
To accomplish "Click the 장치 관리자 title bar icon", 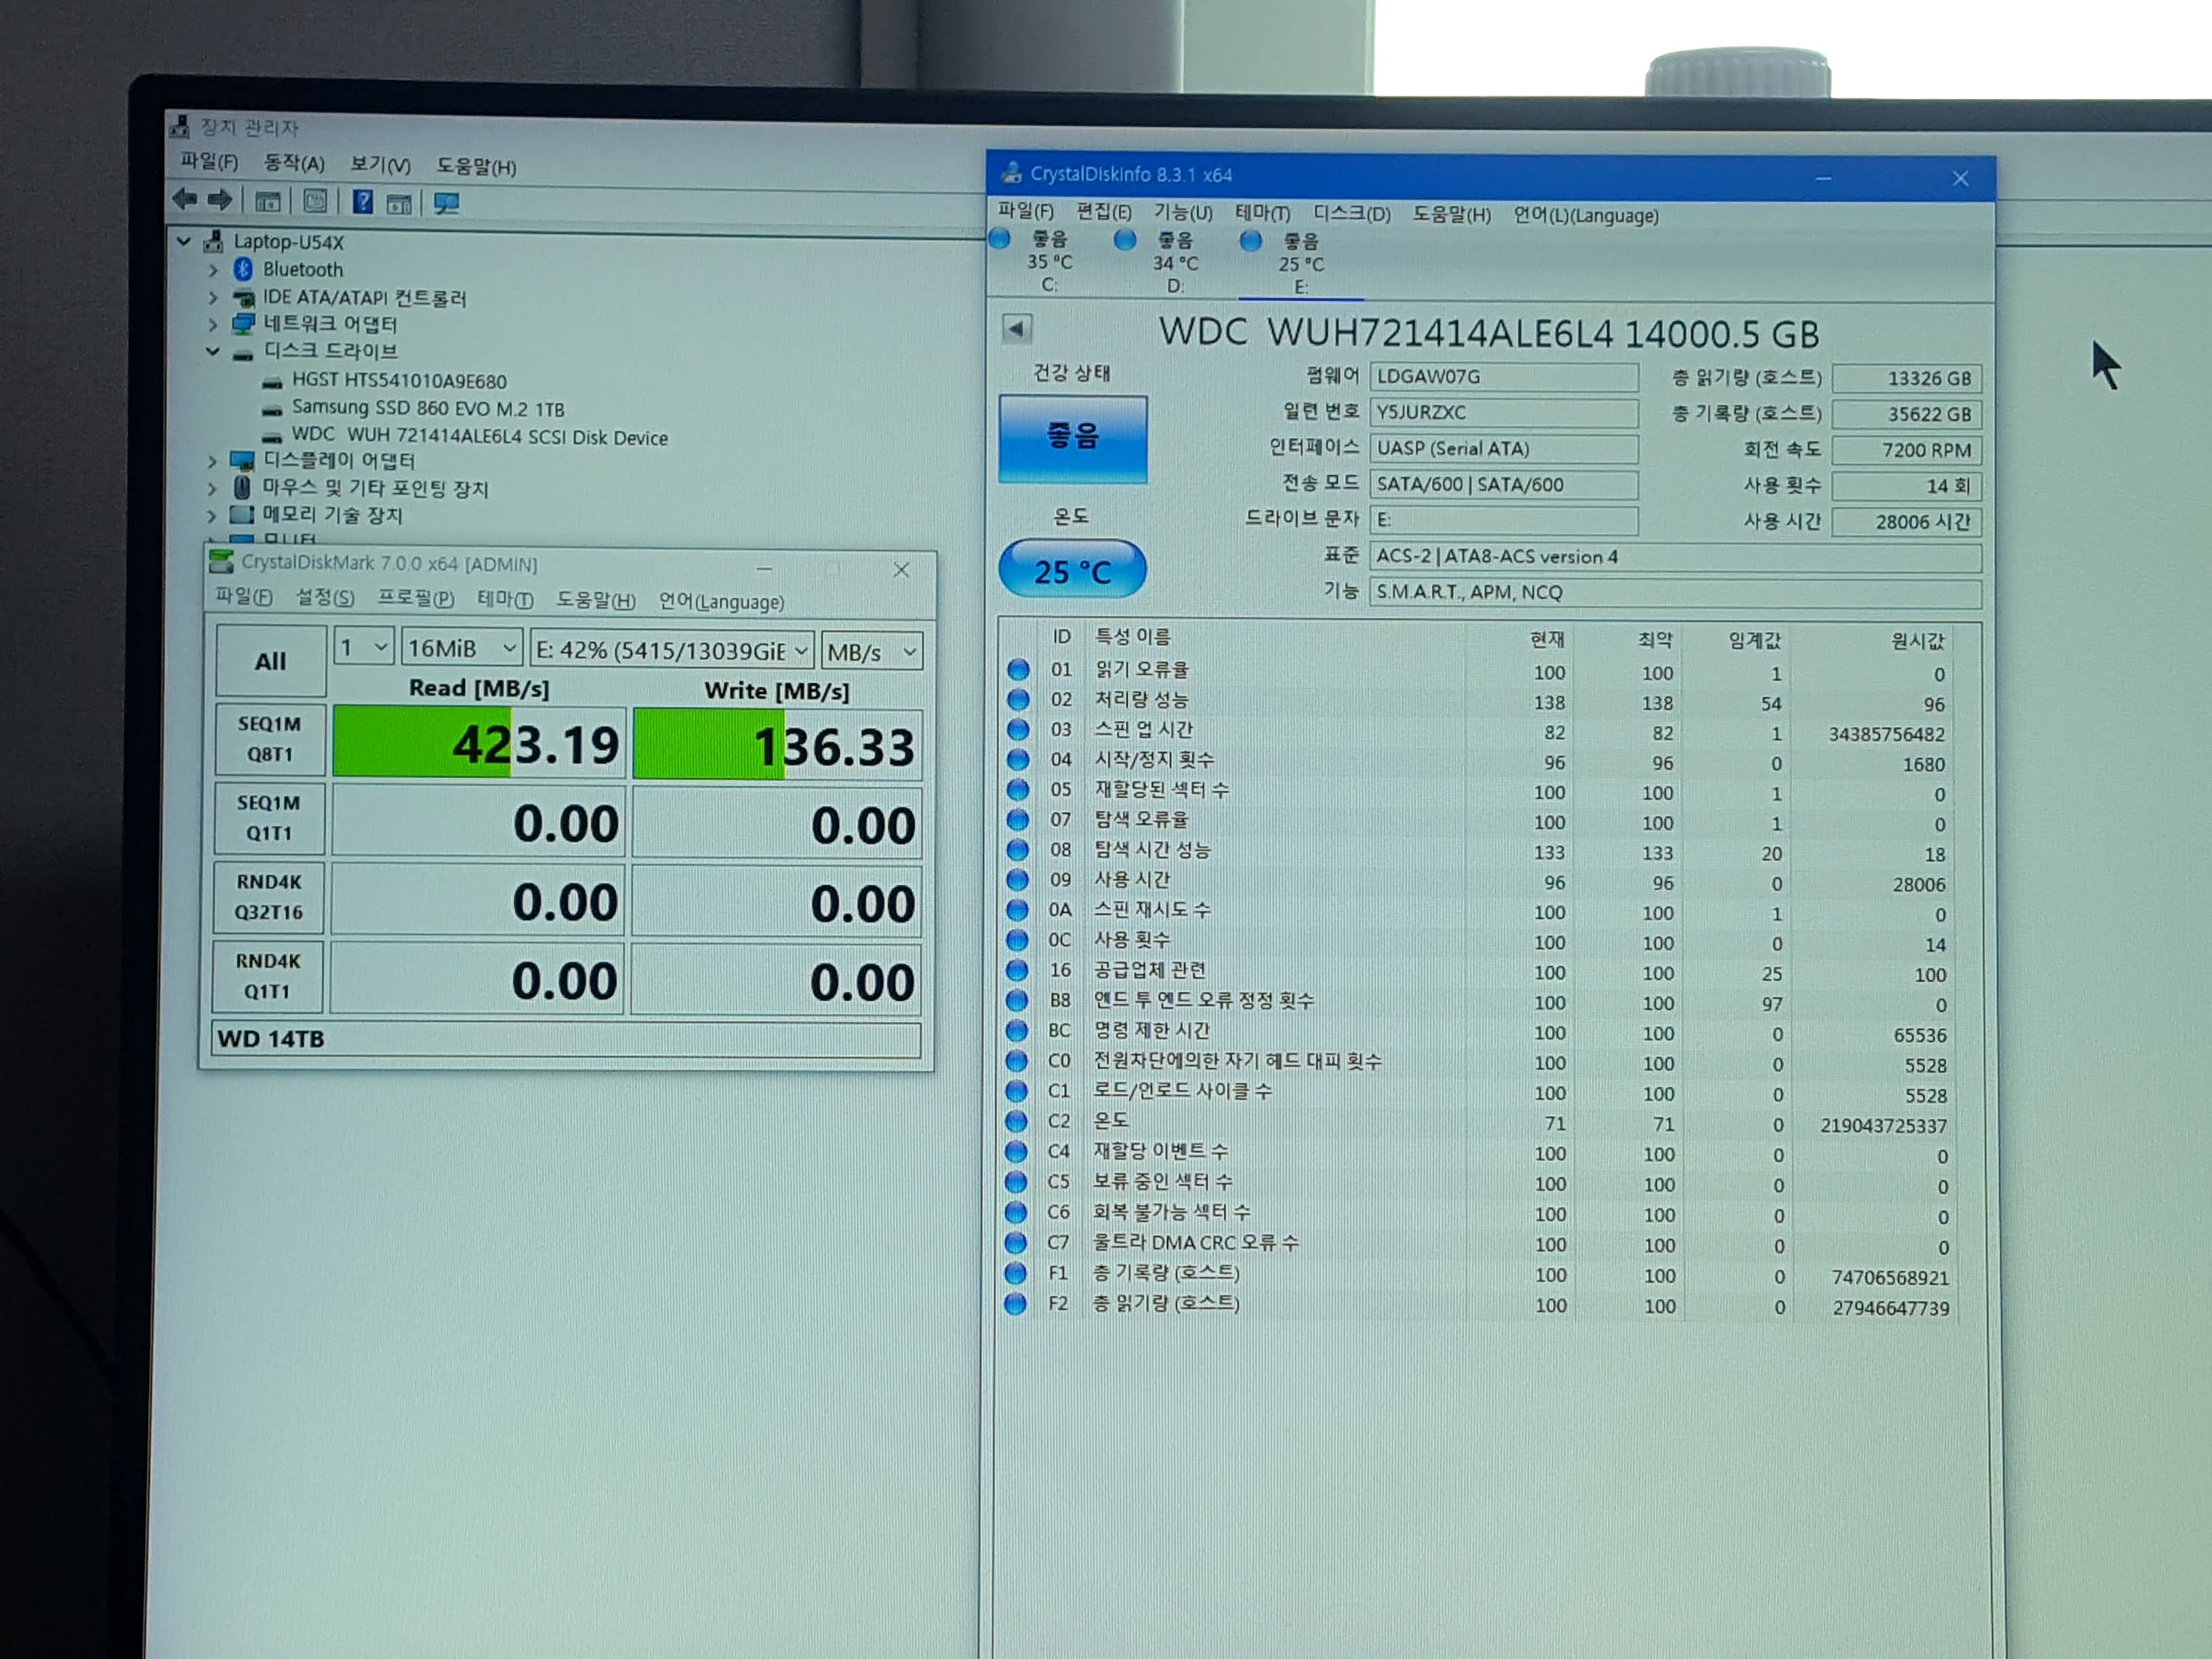I will click(x=180, y=126).
